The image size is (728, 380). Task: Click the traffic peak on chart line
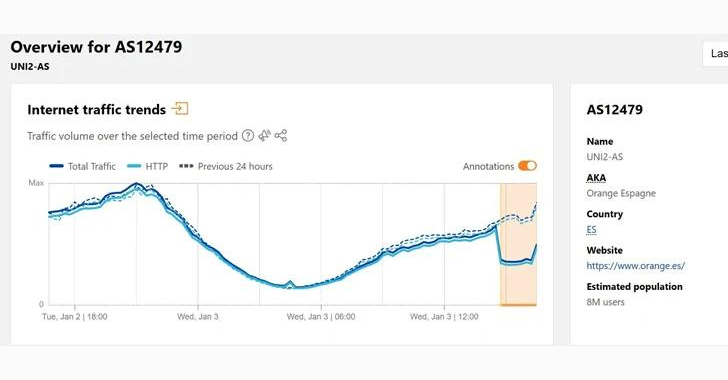click(x=136, y=184)
